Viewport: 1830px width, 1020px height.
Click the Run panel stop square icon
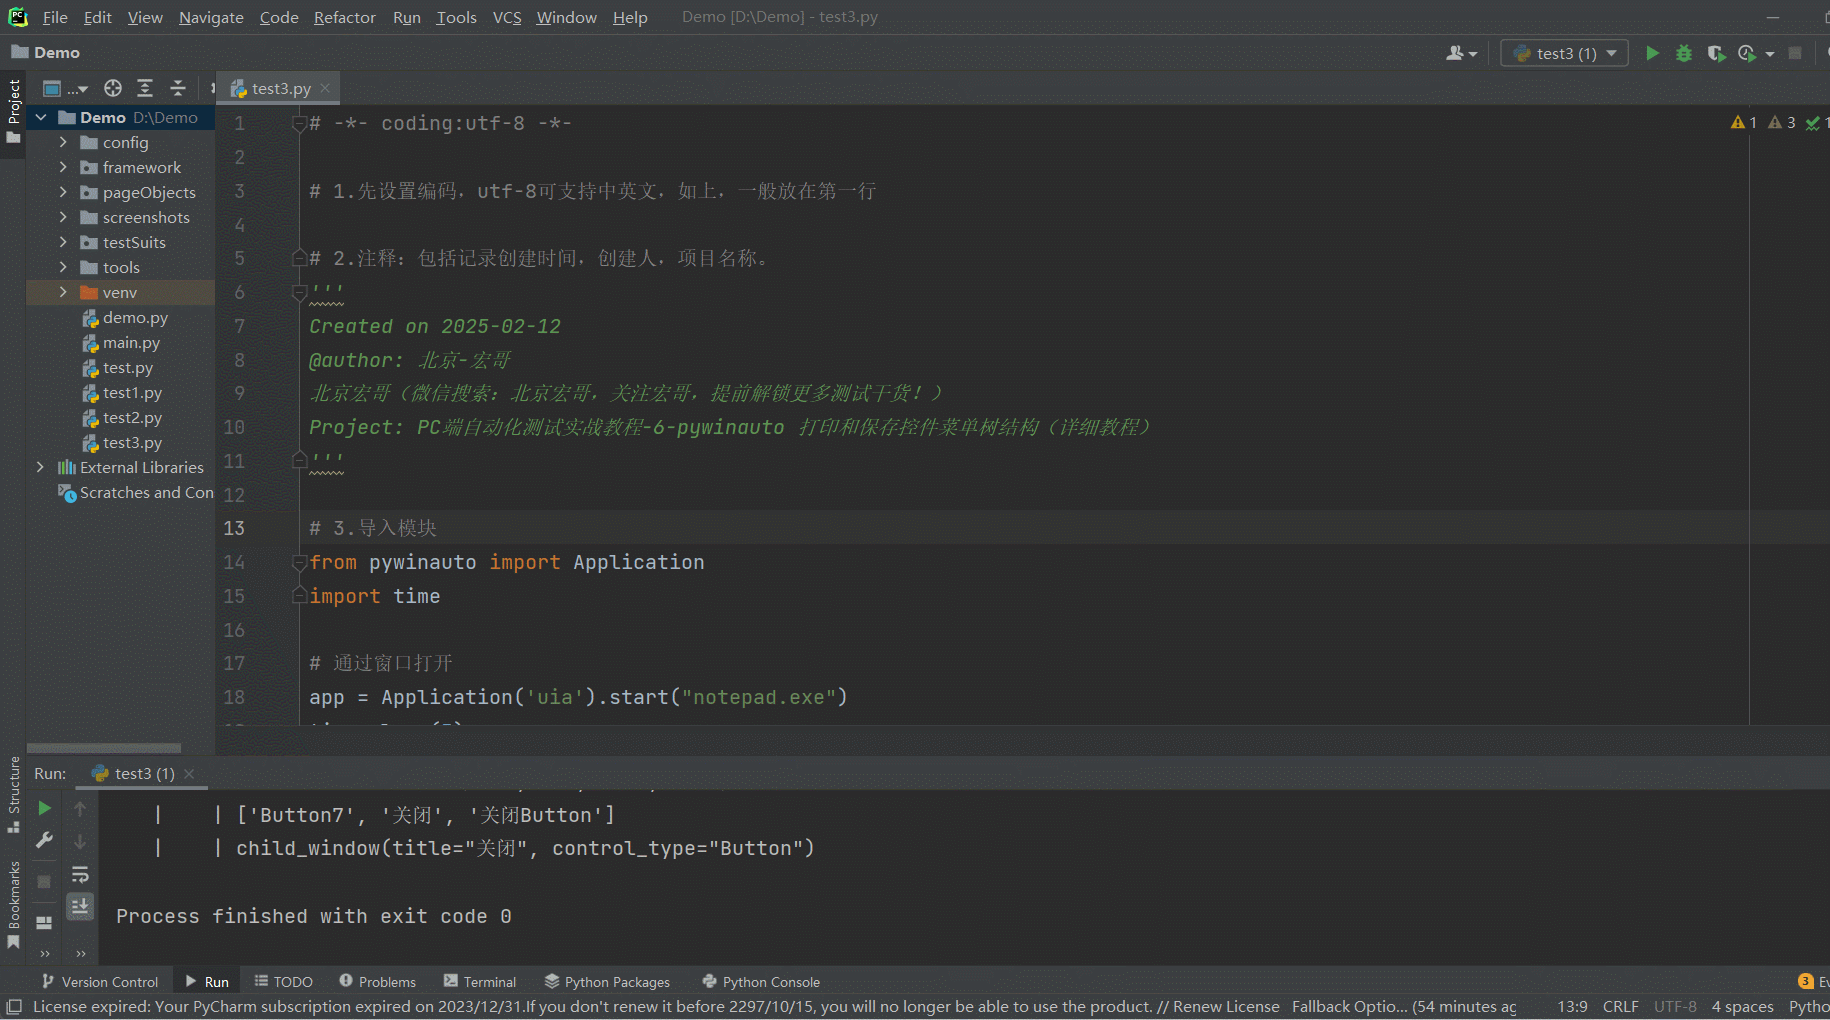coord(44,882)
